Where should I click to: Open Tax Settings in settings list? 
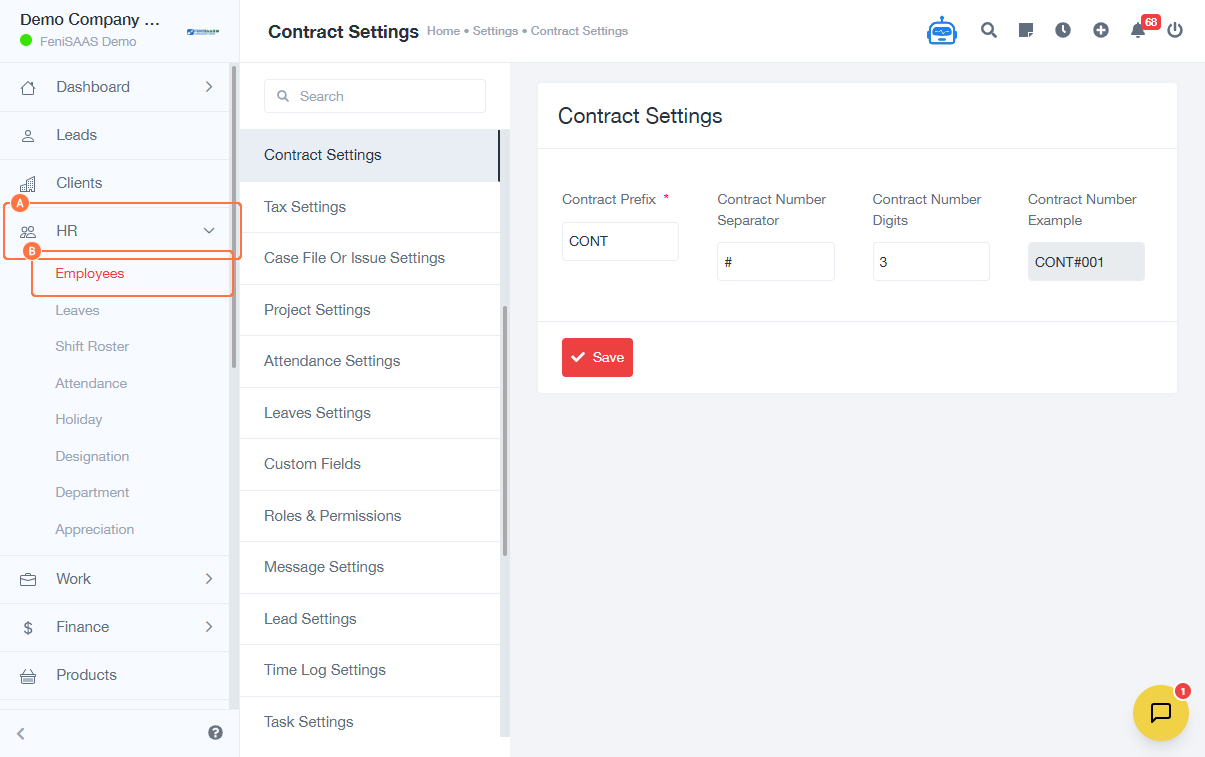pyautogui.click(x=305, y=207)
